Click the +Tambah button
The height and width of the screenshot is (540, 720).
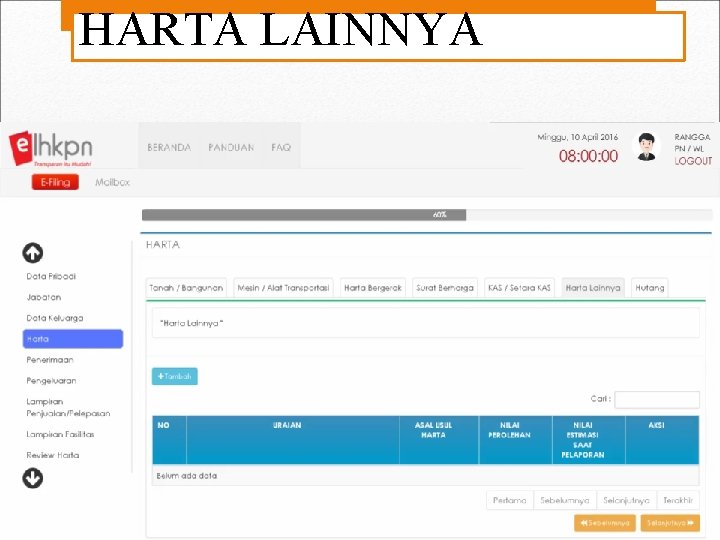(175, 377)
